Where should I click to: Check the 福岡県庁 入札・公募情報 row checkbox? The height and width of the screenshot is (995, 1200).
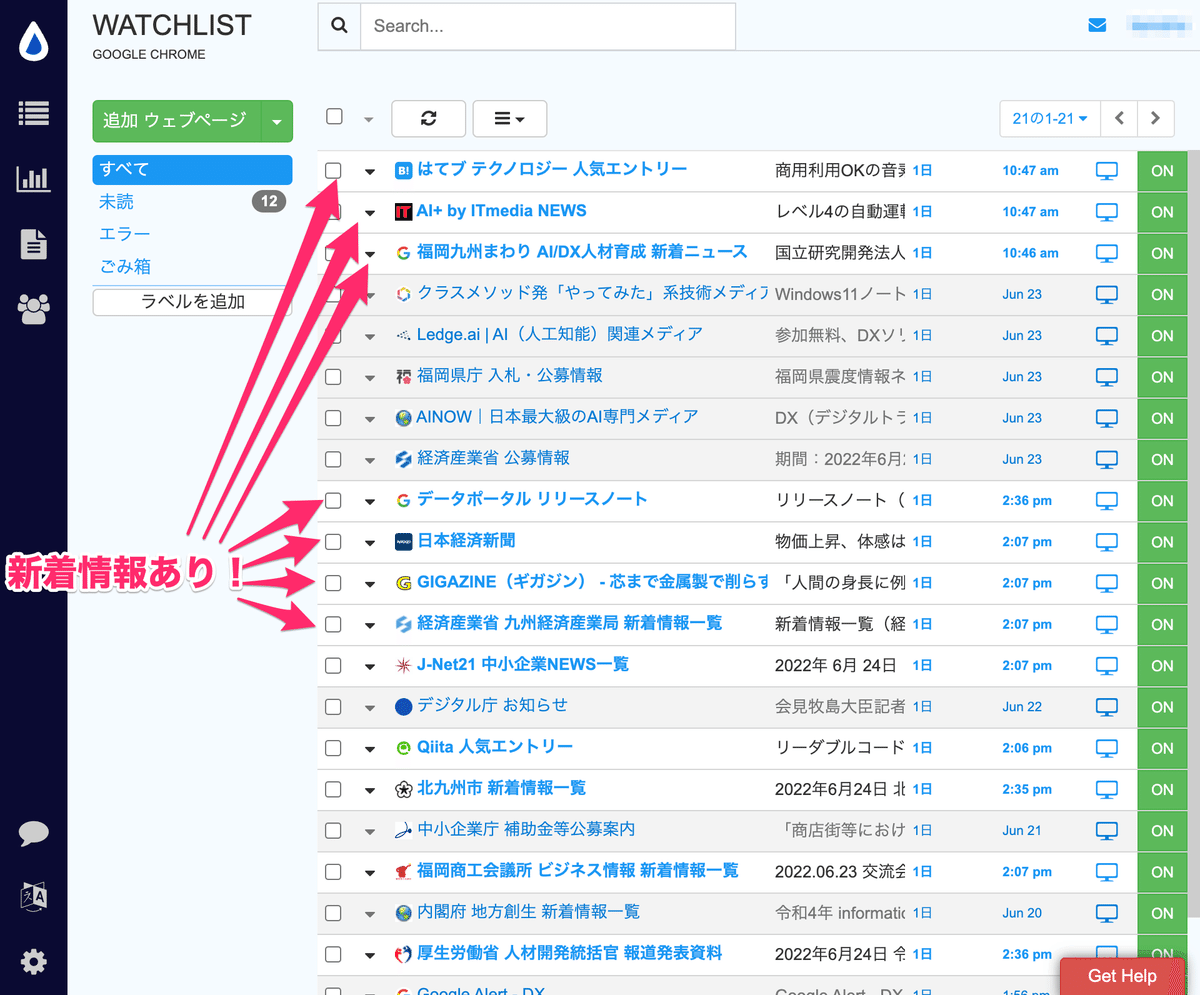click(334, 377)
